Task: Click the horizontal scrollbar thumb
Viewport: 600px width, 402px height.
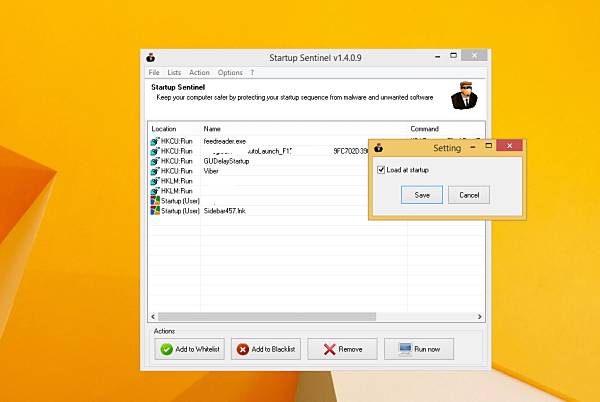Action: pyautogui.click(x=267, y=317)
